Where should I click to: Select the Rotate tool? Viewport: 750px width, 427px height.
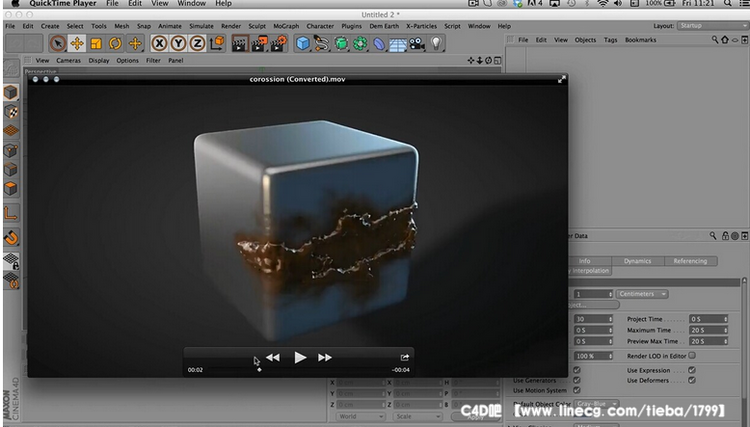tap(115, 44)
